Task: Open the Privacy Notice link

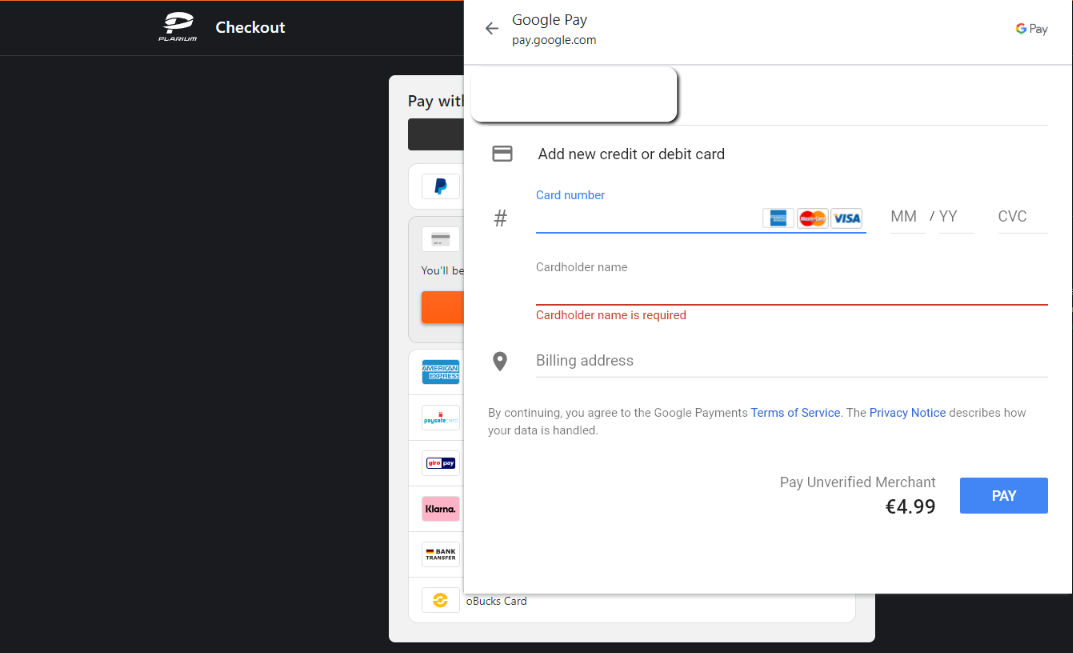Action: point(907,413)
